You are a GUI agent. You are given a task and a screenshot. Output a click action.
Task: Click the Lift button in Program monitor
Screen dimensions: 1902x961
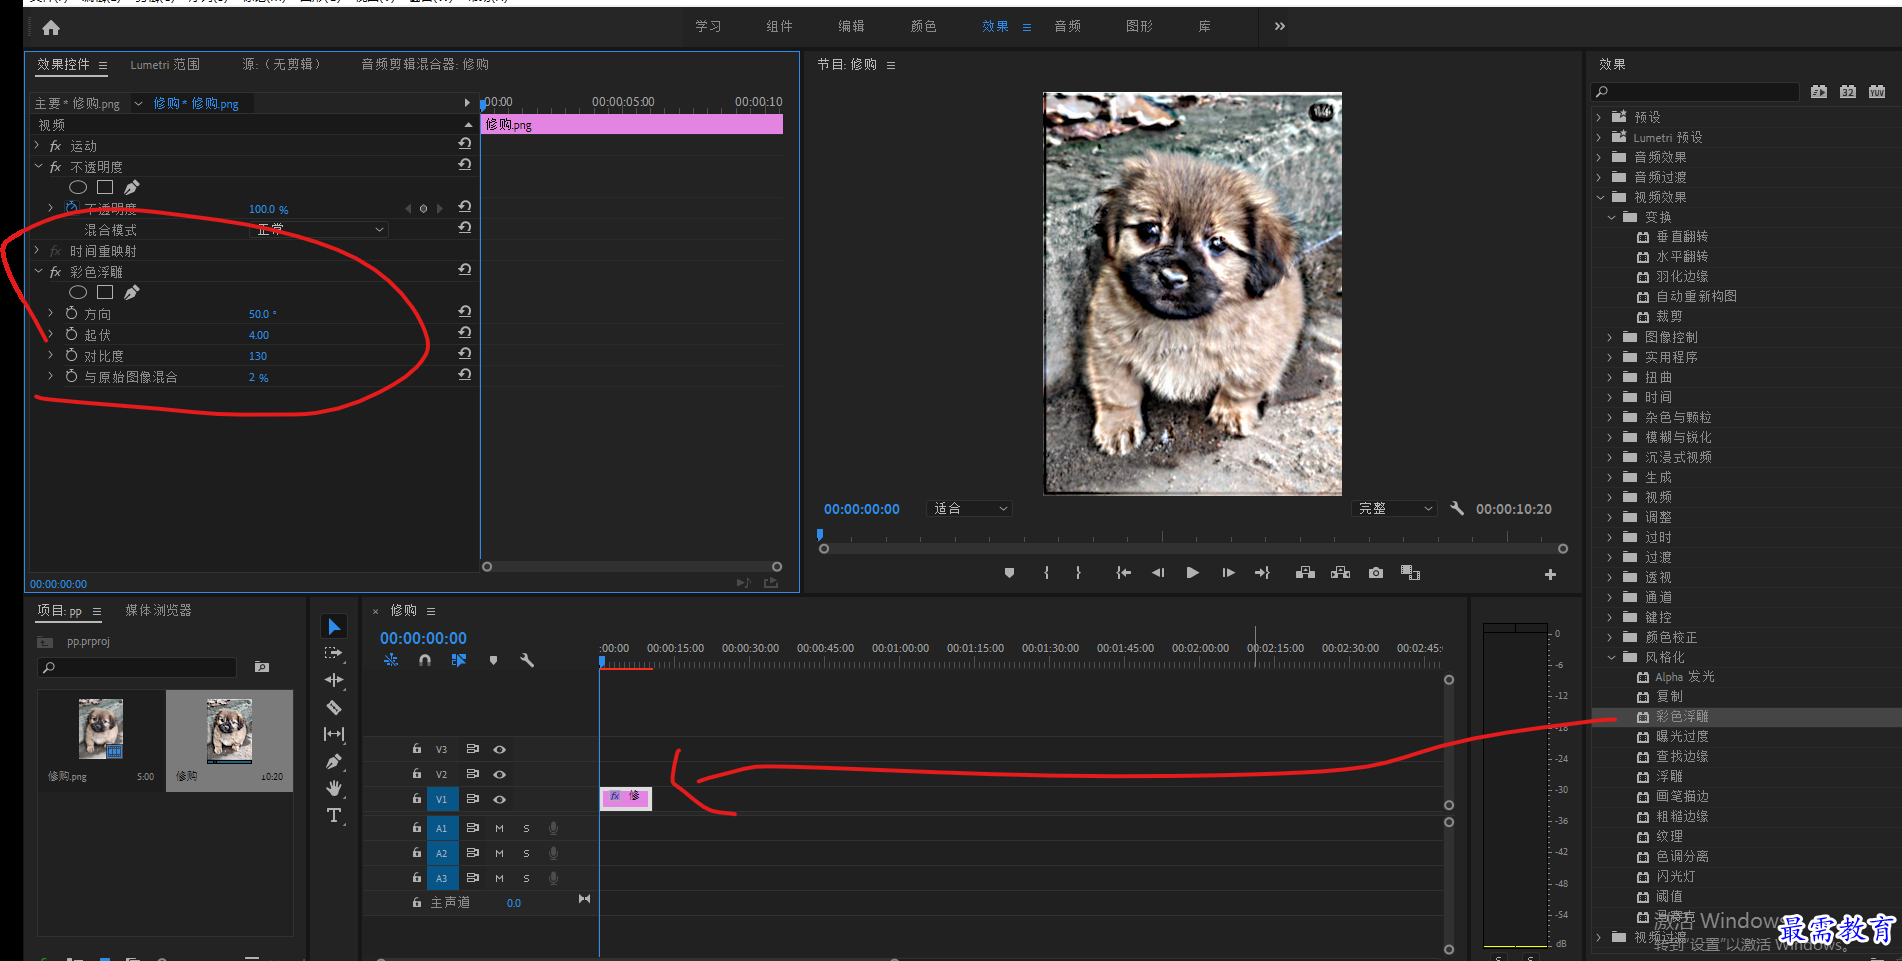(x=1305, y=573)
